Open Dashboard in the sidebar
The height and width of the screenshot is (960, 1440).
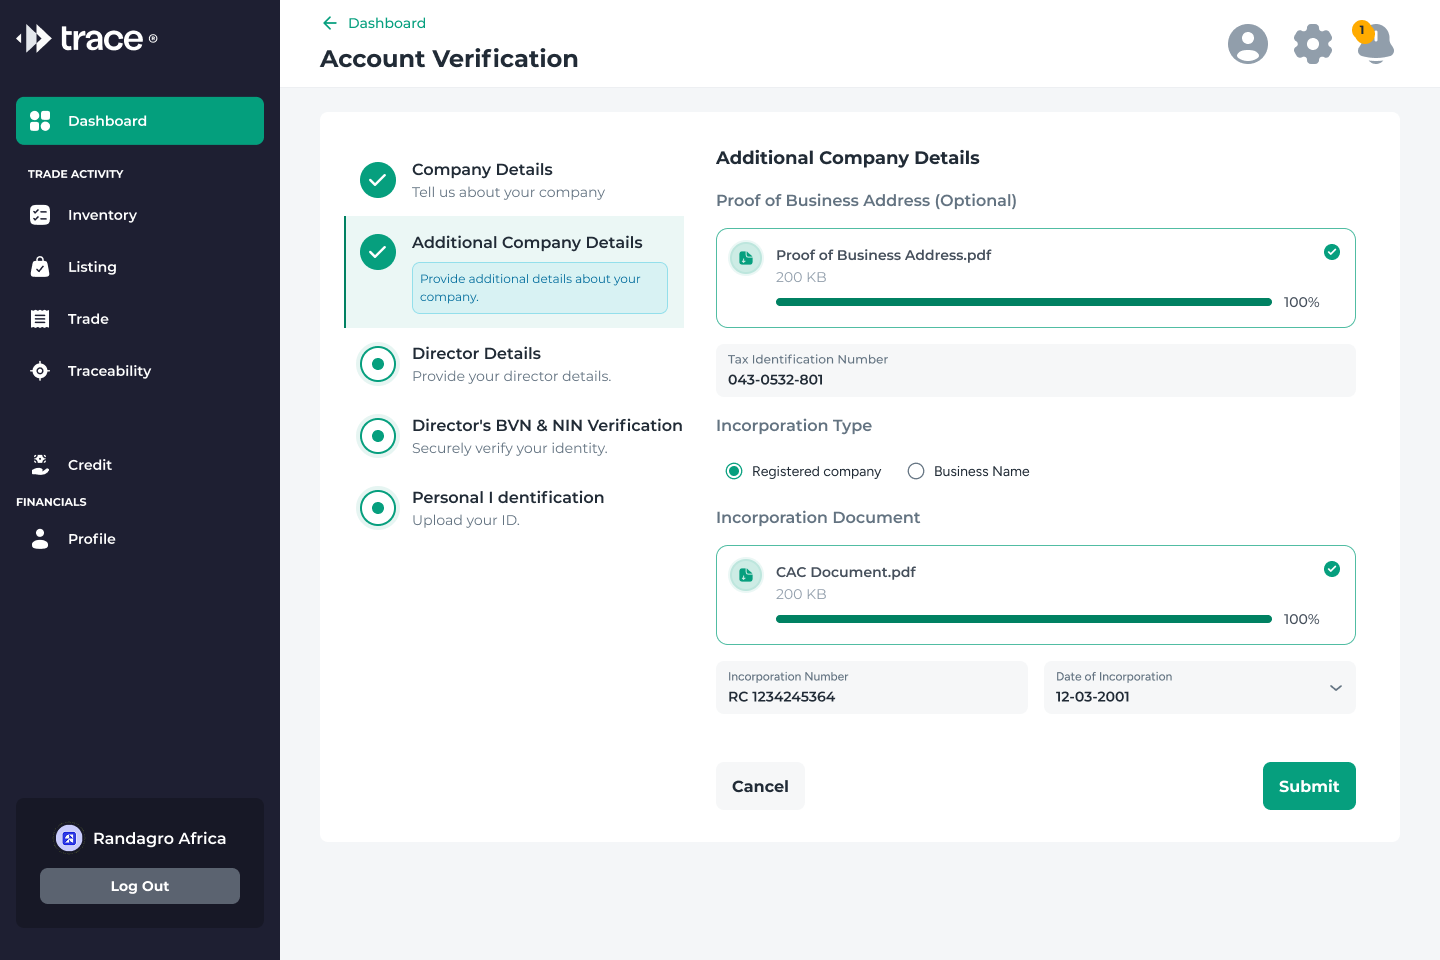tap(140, 121)
